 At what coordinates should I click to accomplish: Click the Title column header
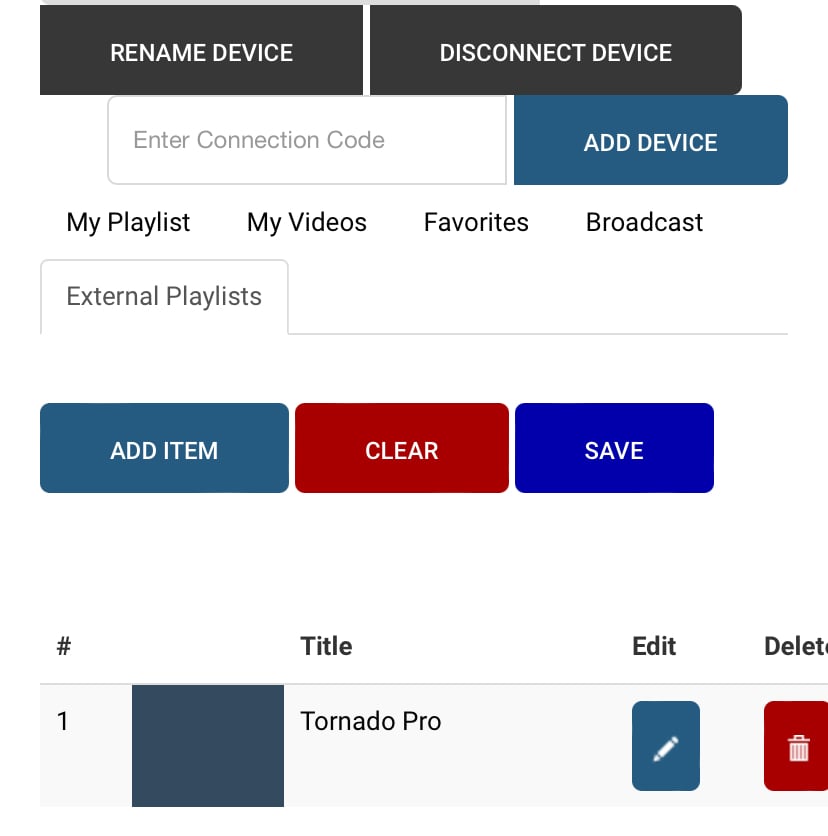[326, 646]
